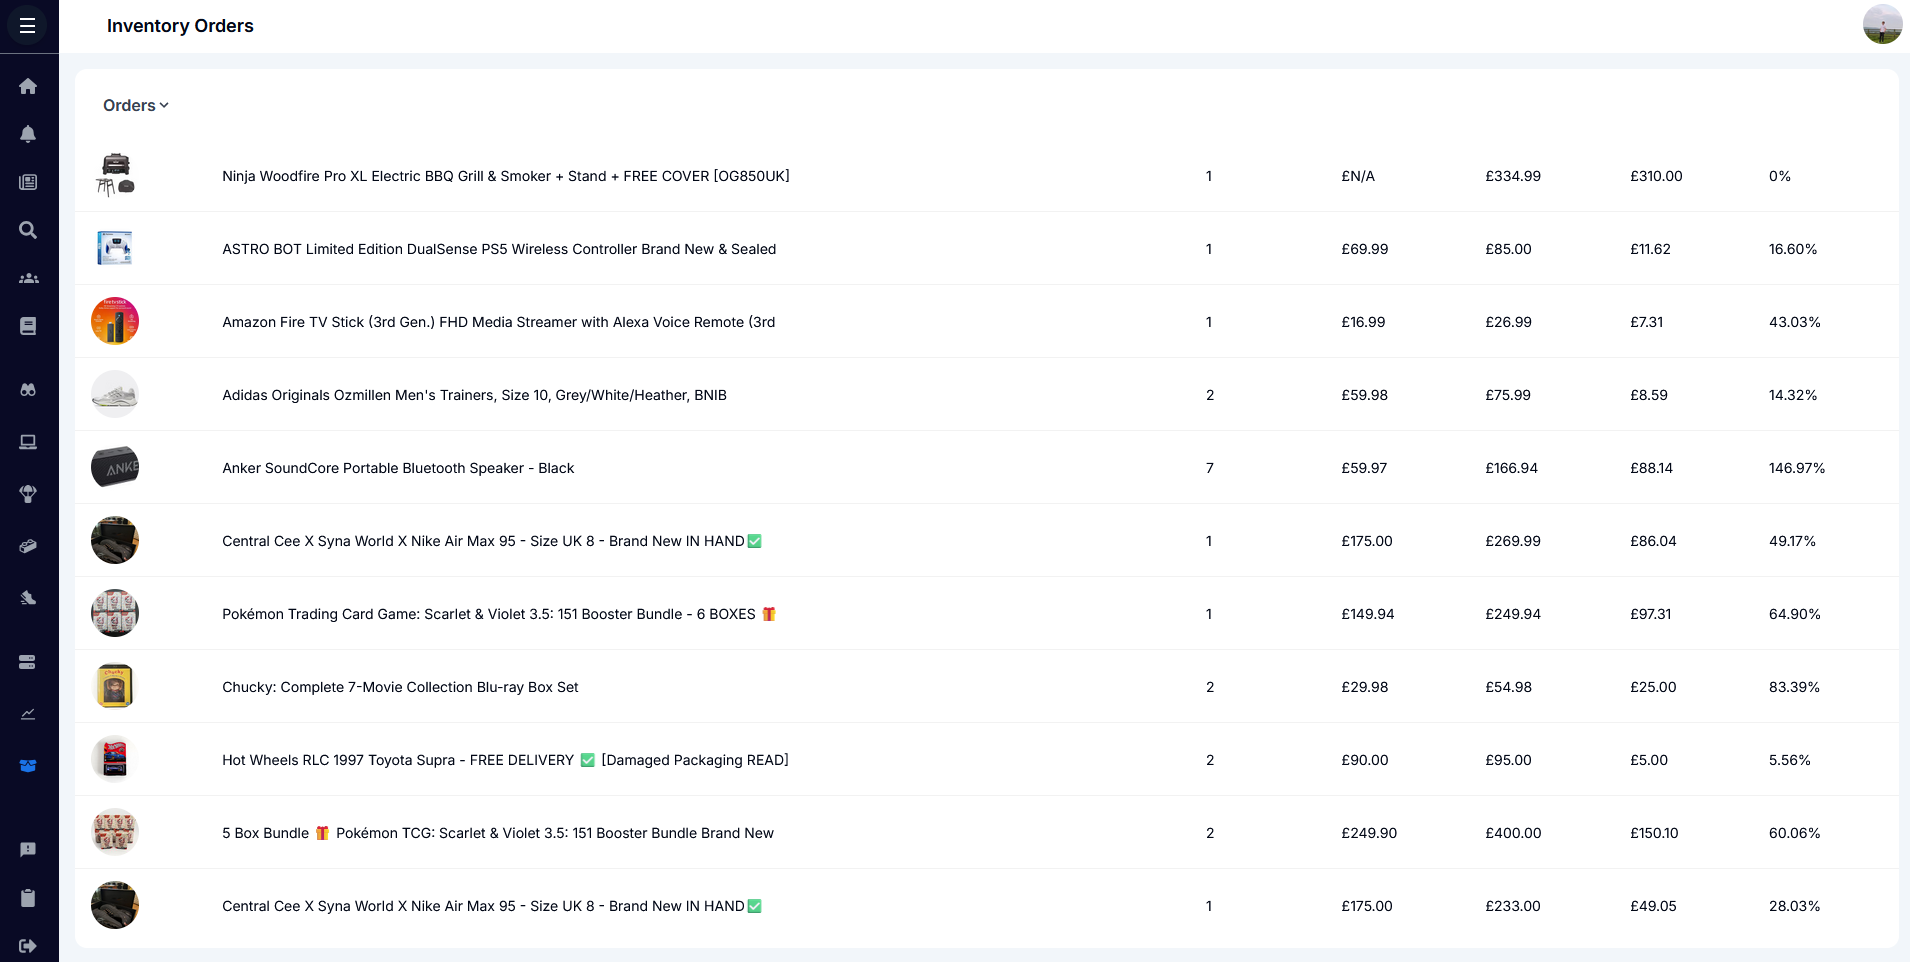Viewport: 1910px width, 962px height.
Task: Open the clipboard sidebar icon
Action: tap(28, 898)
